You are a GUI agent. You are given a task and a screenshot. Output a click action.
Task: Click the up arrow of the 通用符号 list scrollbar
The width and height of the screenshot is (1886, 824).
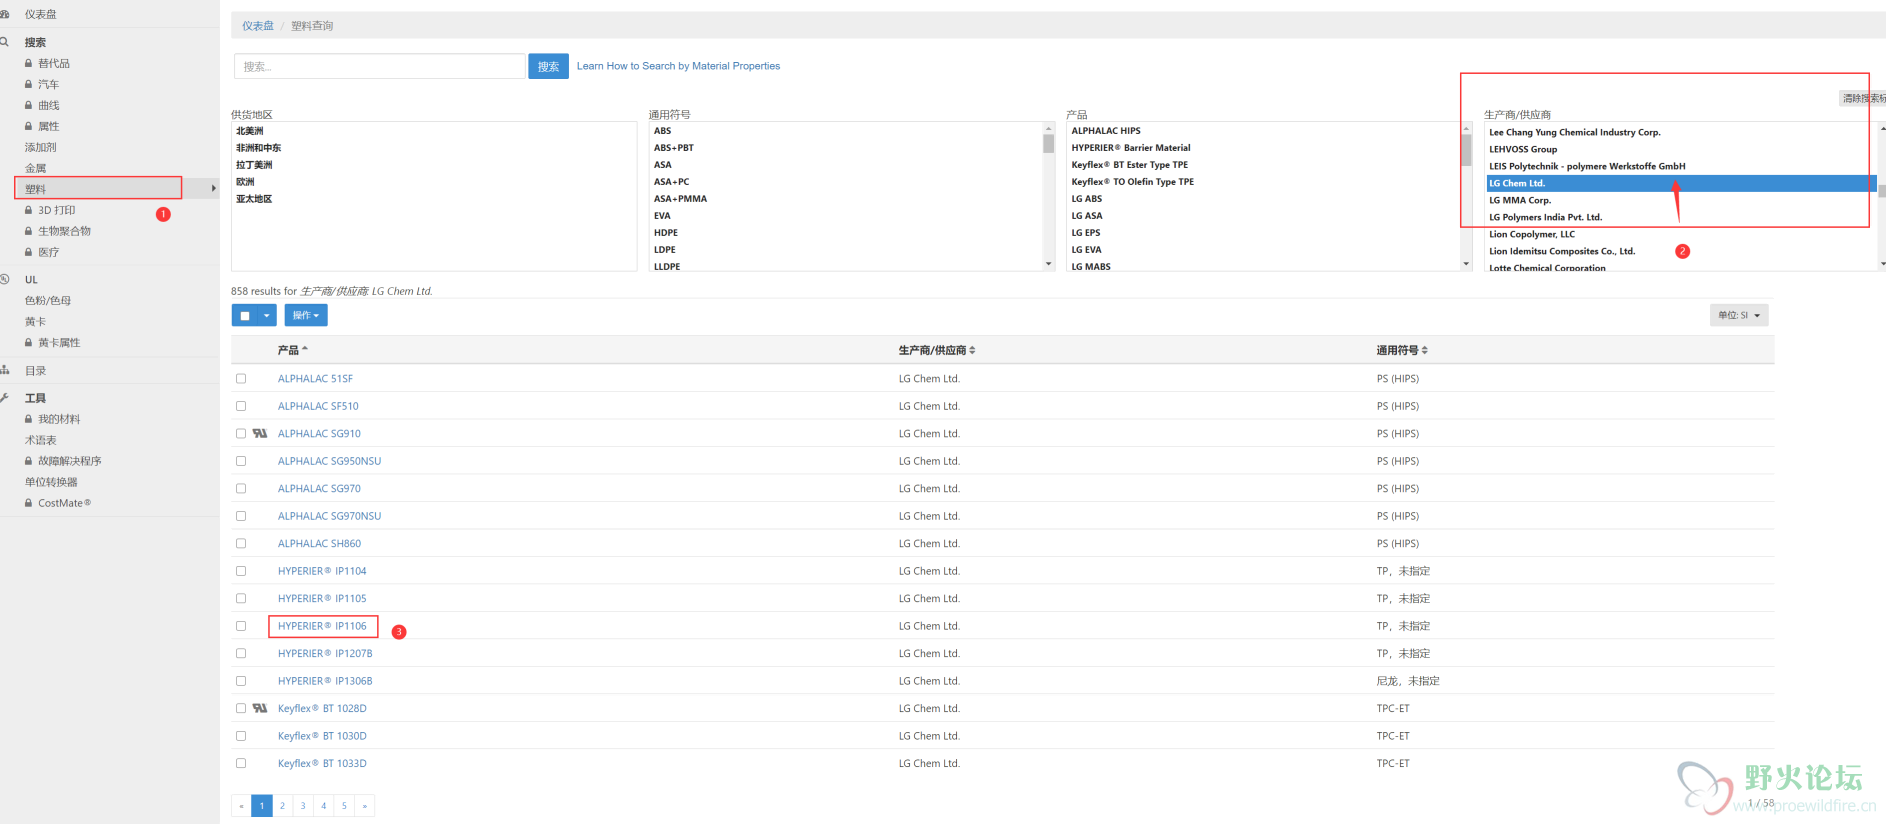1048,128
